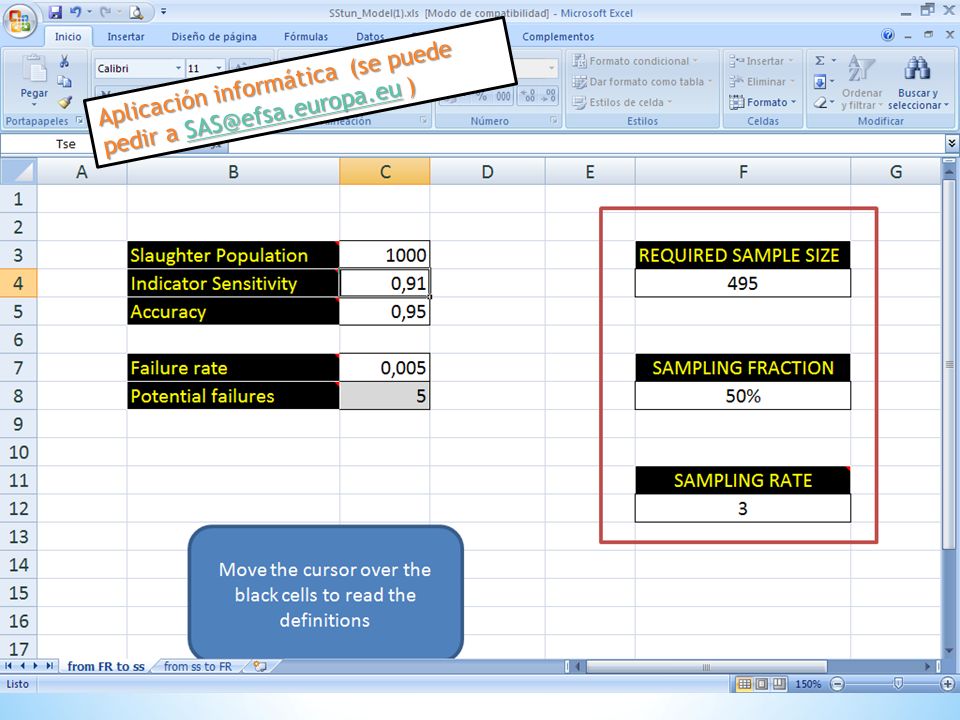
Task: Go to last sheet navigation arrow
Action: (49, 666)
